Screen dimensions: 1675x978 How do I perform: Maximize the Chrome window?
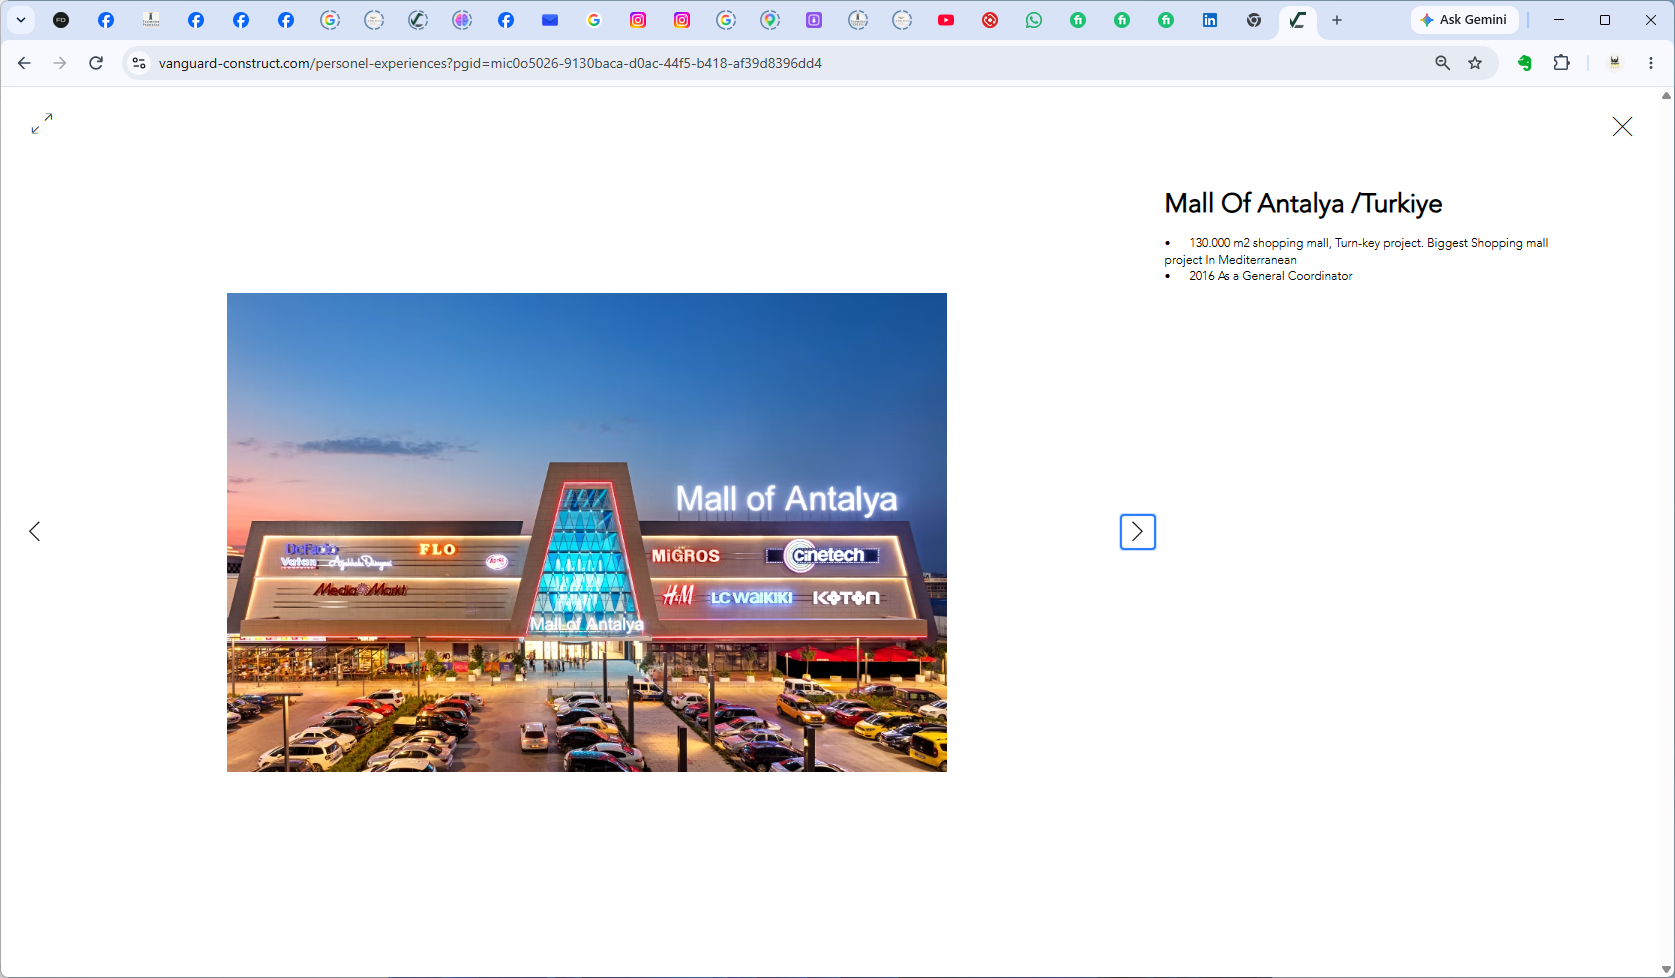pyautogui.click(x=1605, y=20)
